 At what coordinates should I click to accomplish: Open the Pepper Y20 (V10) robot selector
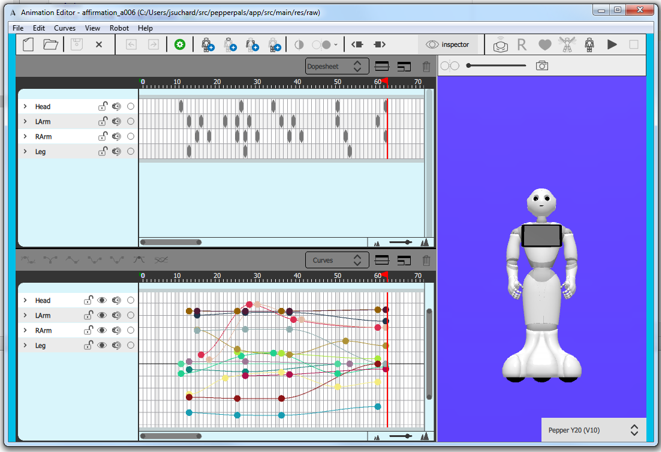point(593,430)
